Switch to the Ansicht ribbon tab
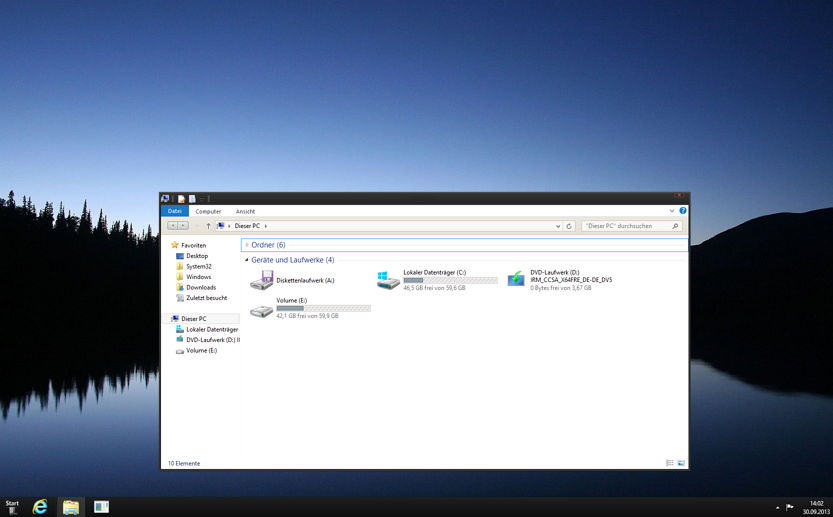 [x=245, y=211]
